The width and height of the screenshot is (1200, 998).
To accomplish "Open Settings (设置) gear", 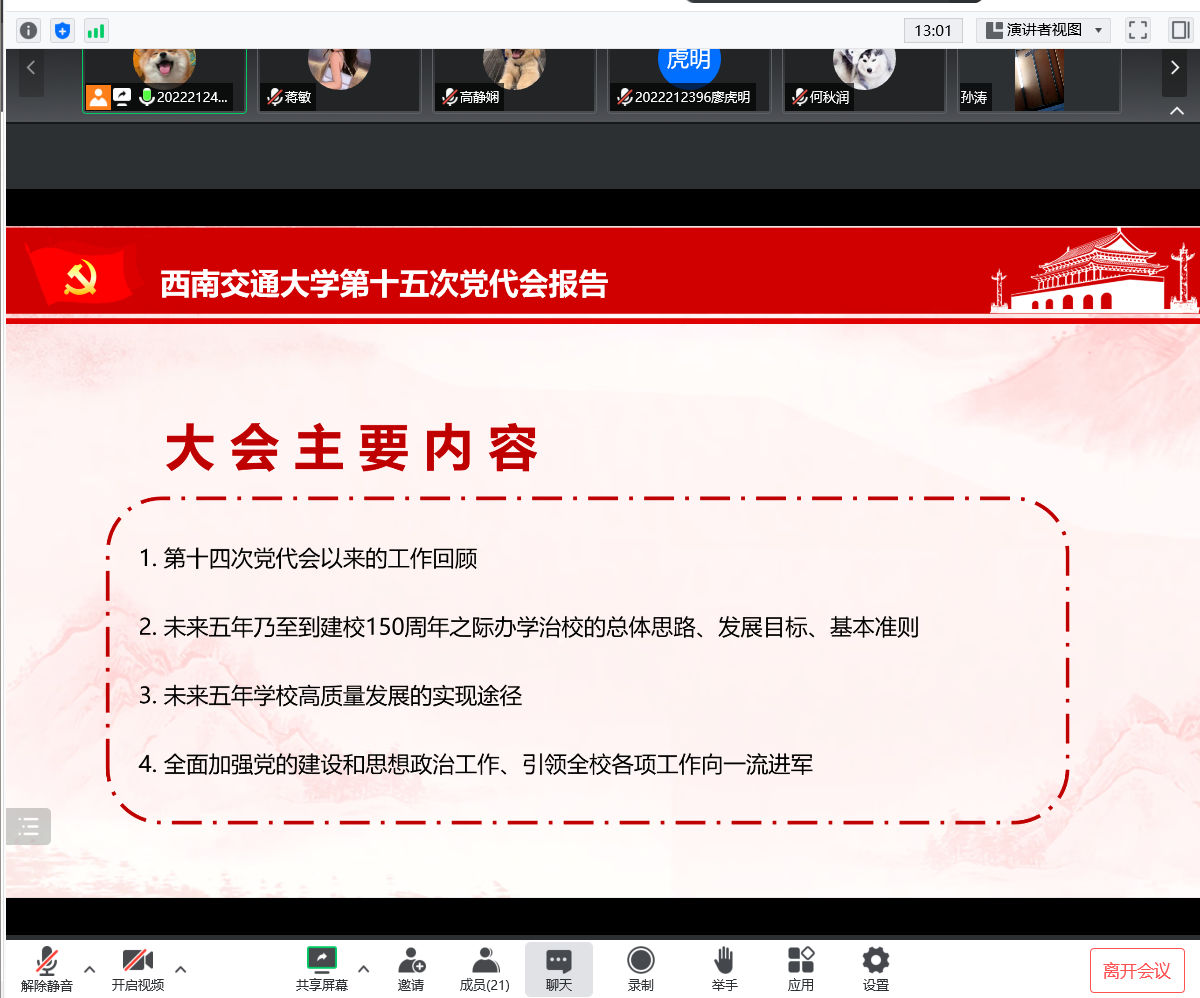I will point(876,969).
